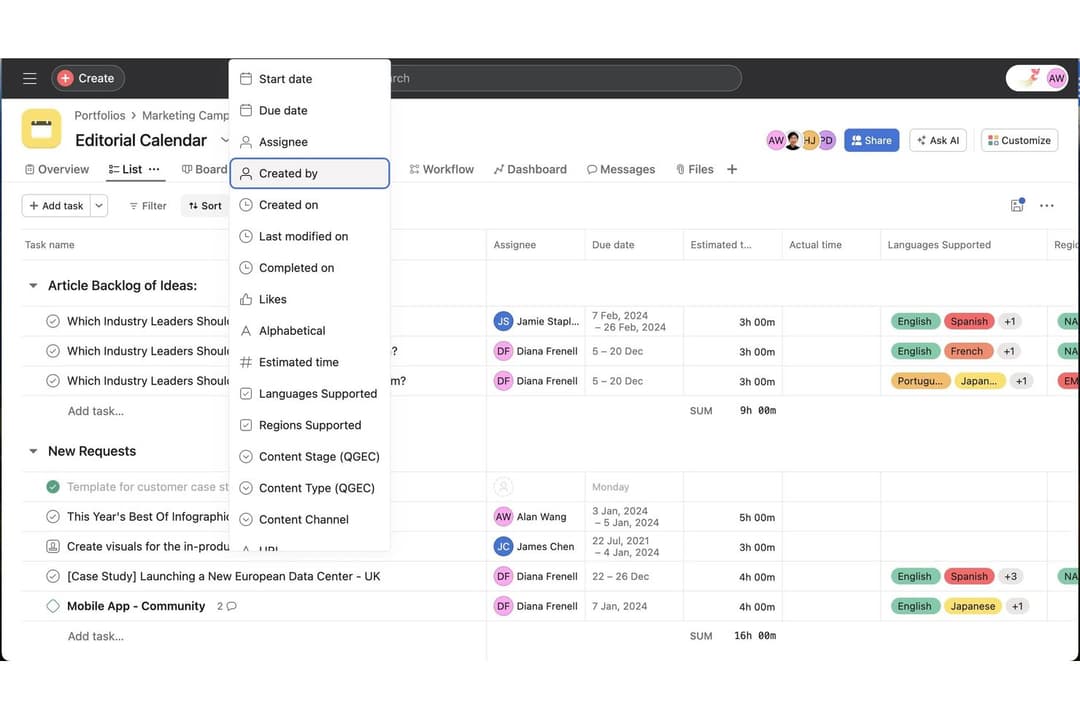Uncheck completed Template for customer case task

coord(53,487)
